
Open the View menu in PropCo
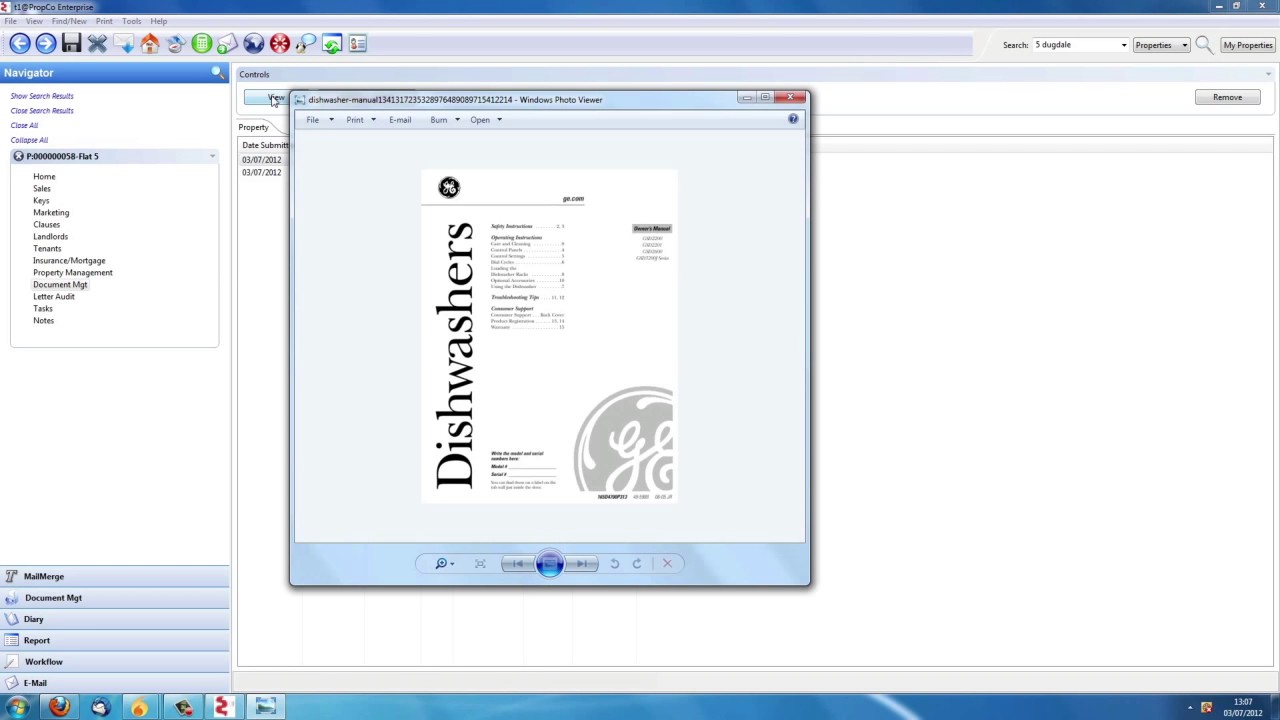(34, 21)
